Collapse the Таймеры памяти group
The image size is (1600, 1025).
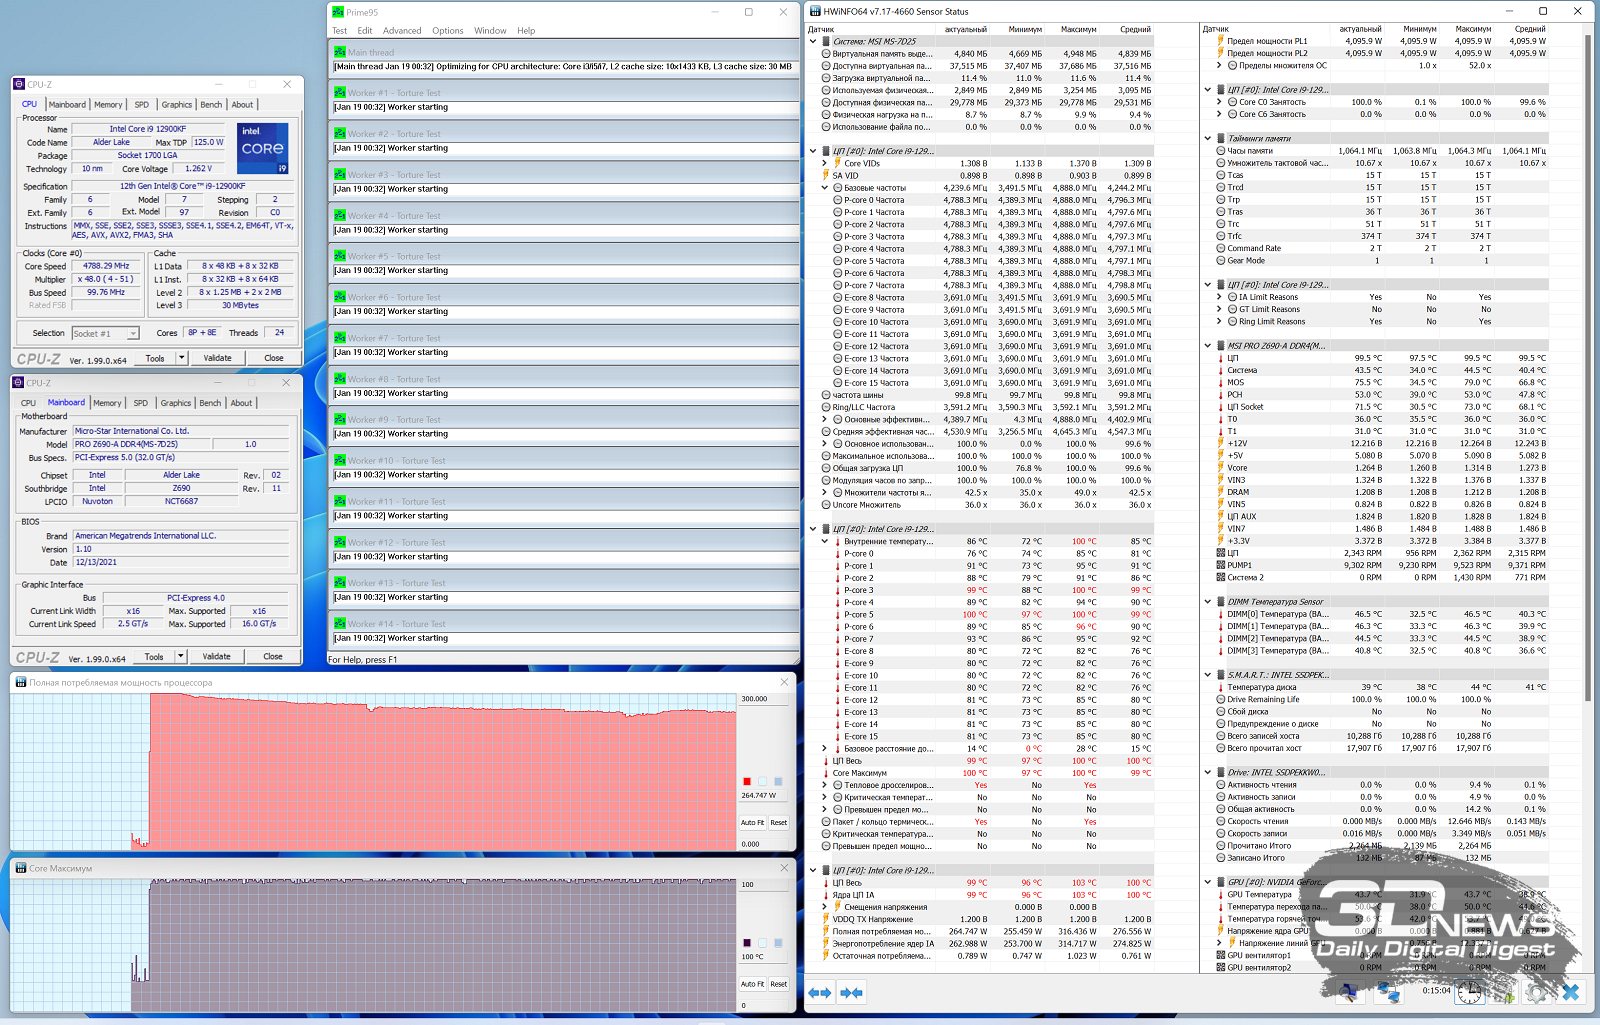coord(1208,139)
